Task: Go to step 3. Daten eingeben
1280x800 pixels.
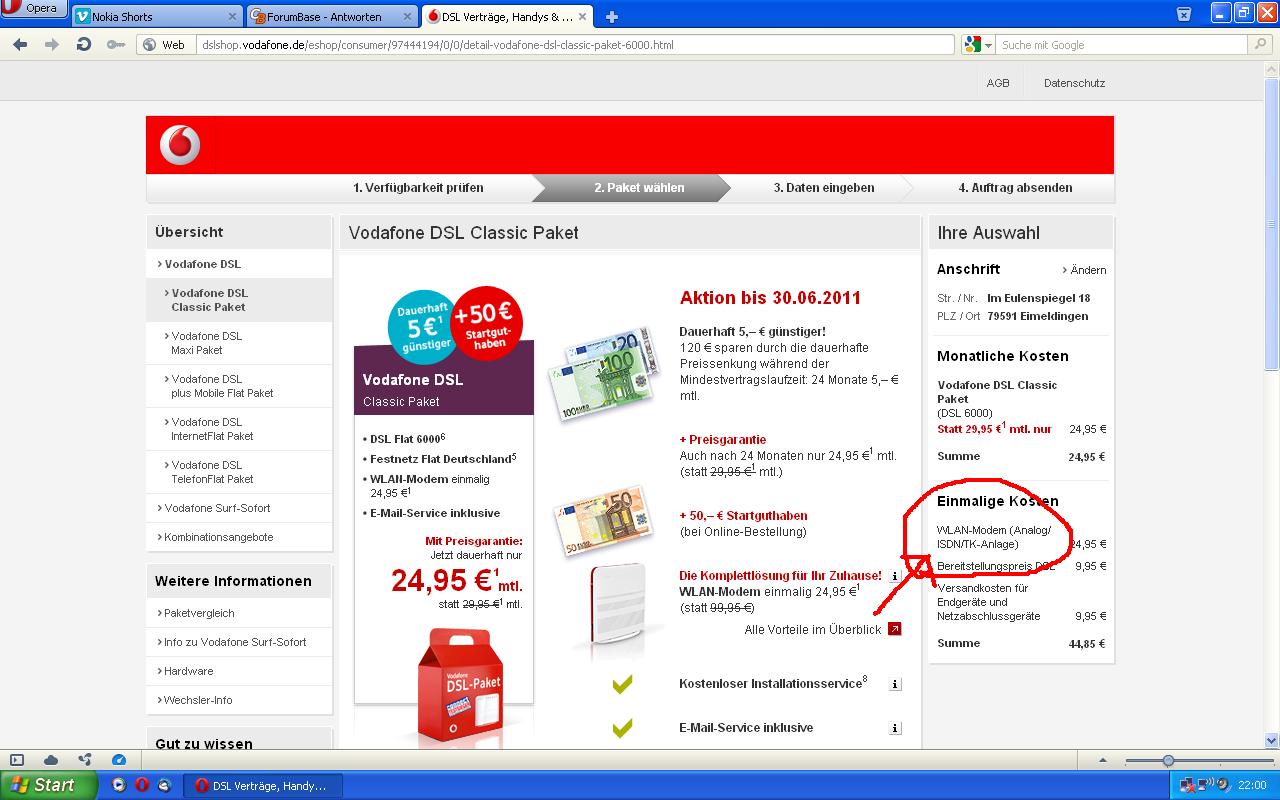Action: point(823,187)
